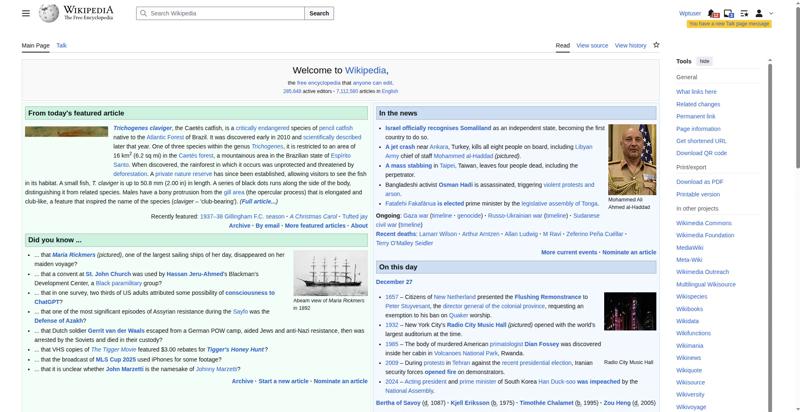The width and height of the screenshot is (800, 412).
Task: Open the Trichogenes claviger featured image
Action: click(68, 130)
